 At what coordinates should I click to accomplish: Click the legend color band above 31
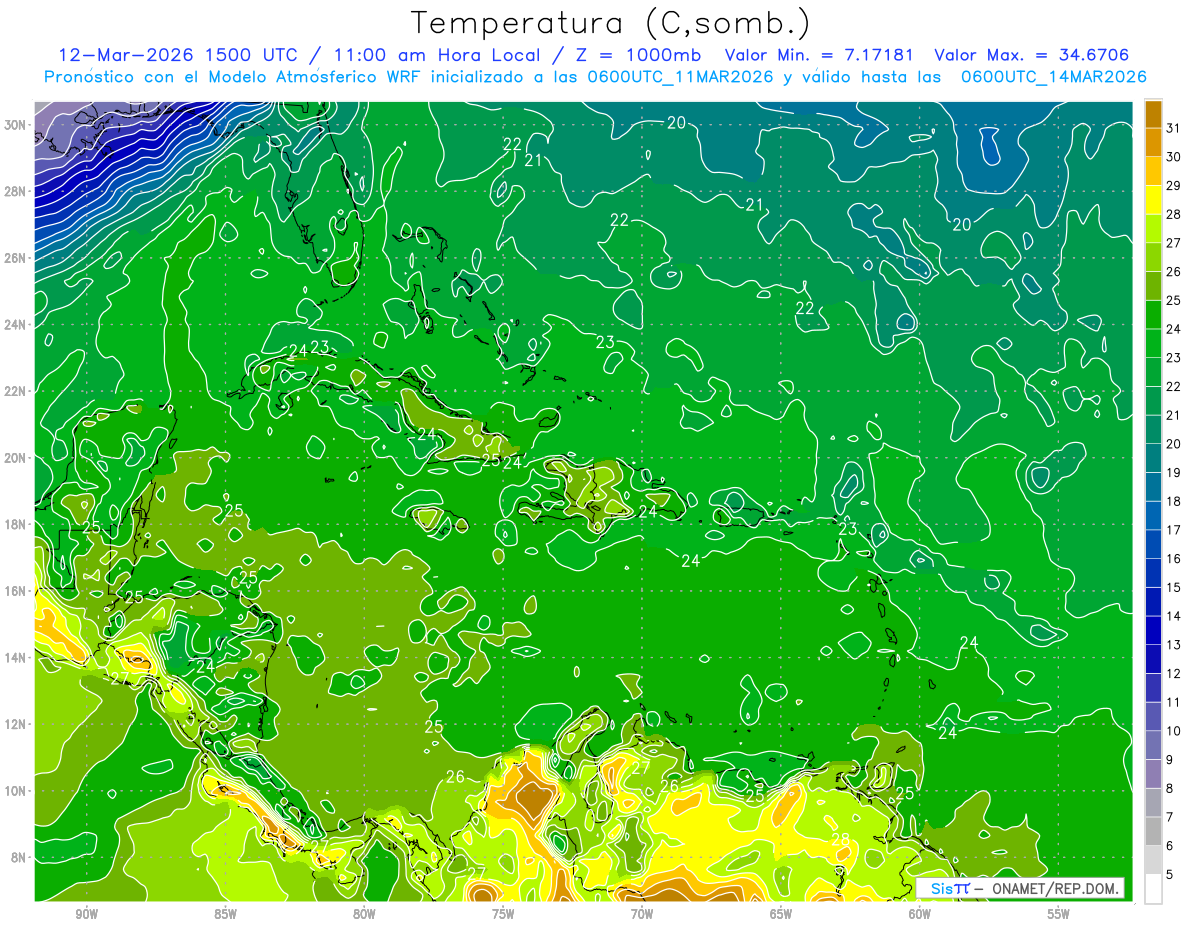click(1153, 113)
